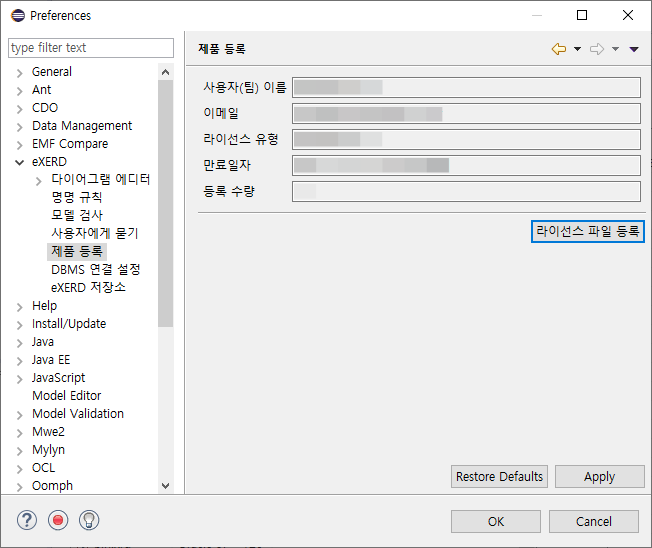Select the Java tree item
Image resolution: width=652 pixels, height=548 pixels.
tap(43, 341)
